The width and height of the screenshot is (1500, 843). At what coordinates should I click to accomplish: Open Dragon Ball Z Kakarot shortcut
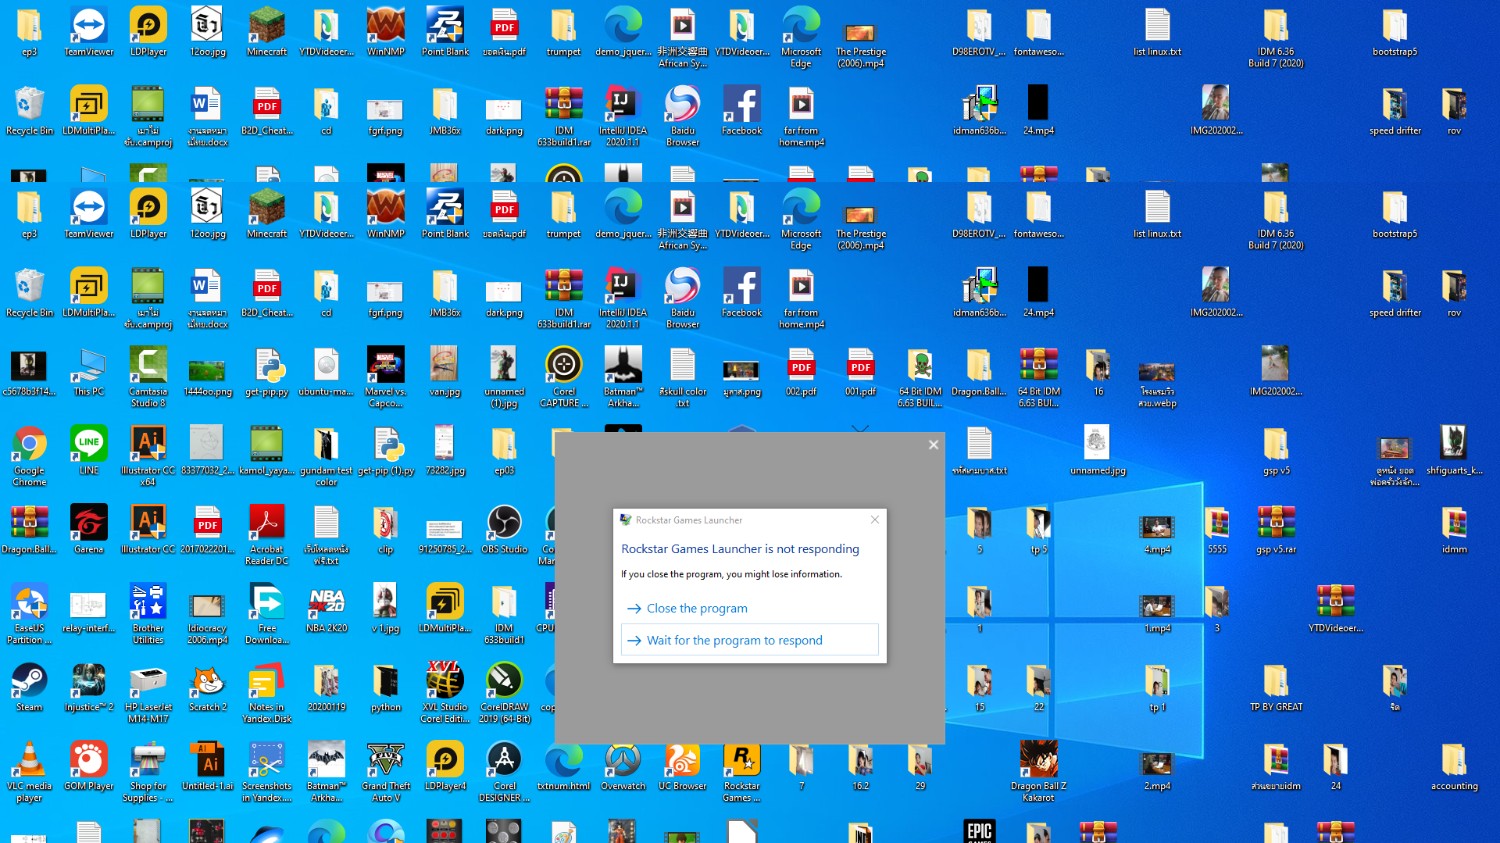[1038, 772]
